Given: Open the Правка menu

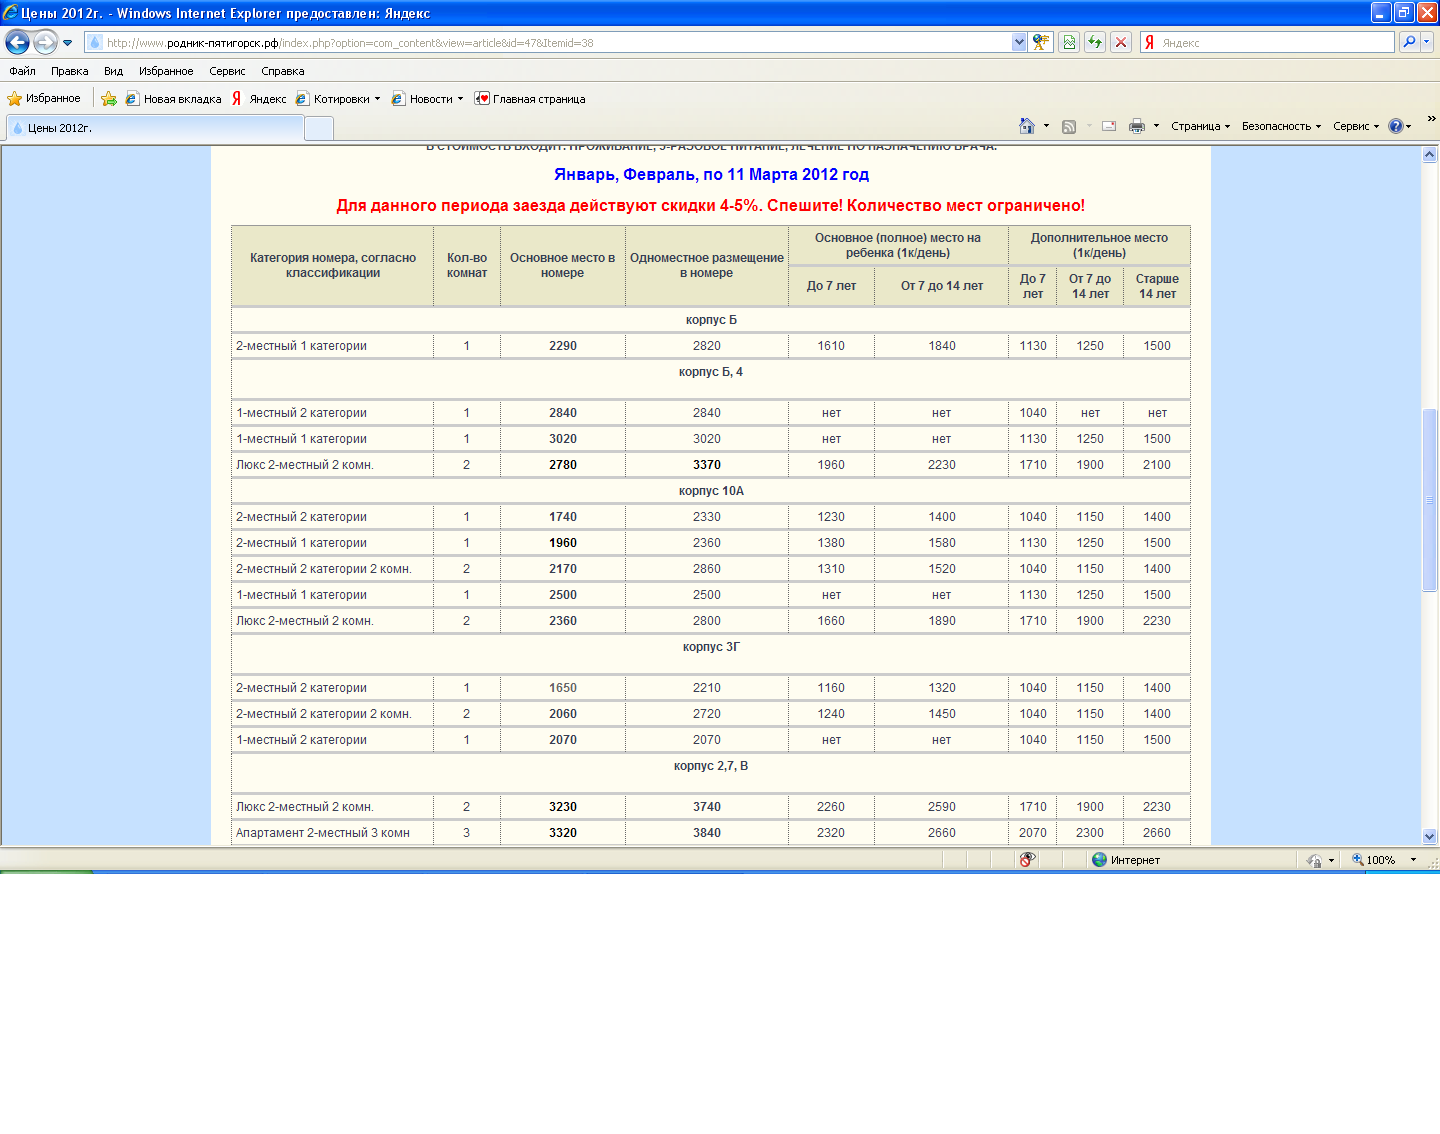Looking at the screenshot, I should [x=70, y=71].
